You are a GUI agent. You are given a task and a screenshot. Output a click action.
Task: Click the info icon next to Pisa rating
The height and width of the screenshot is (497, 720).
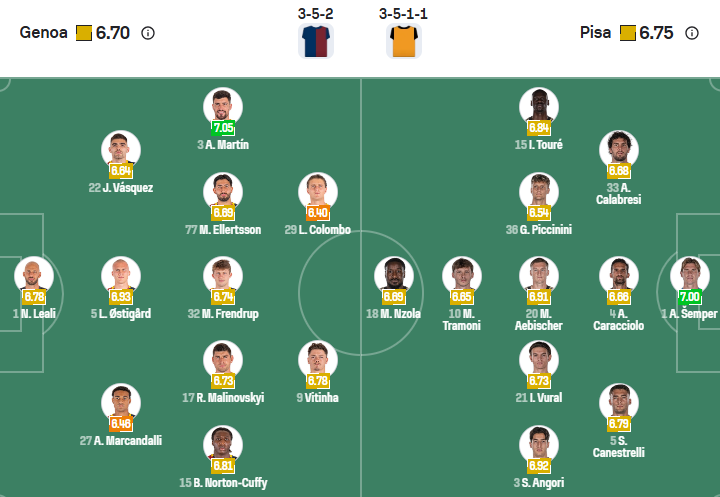pyautogui.click(x=692, y=33)
